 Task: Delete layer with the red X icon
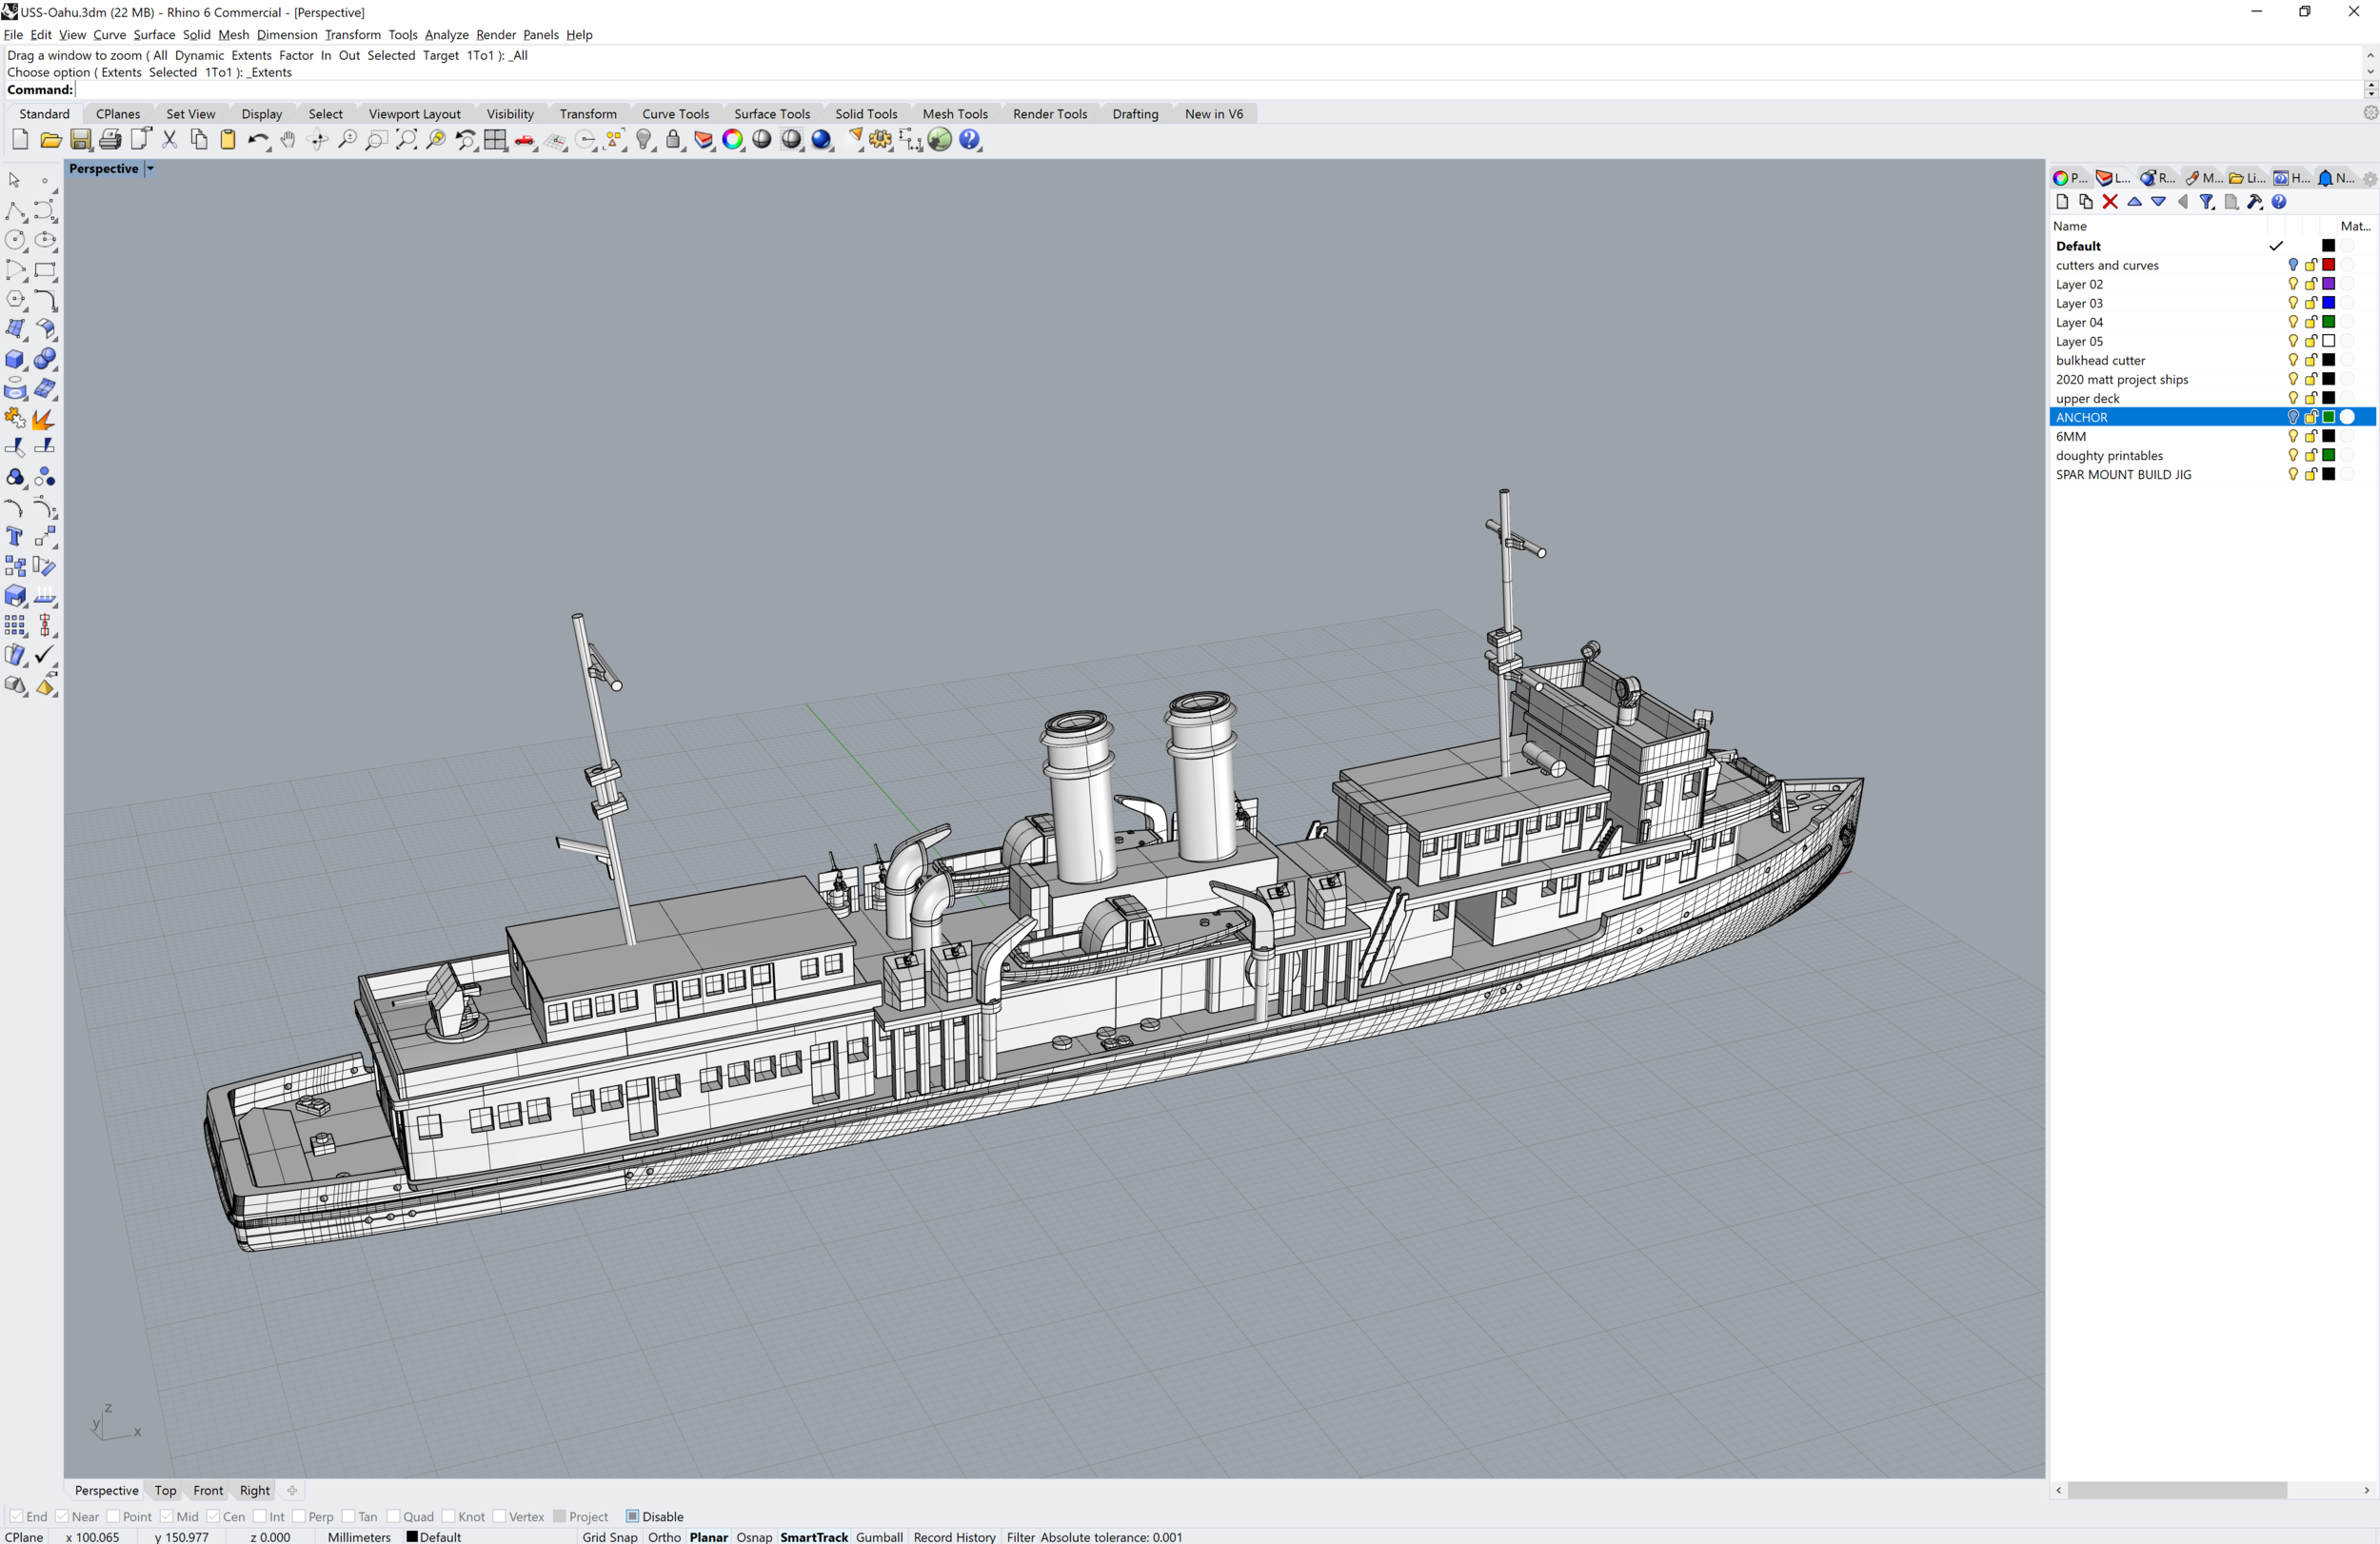click(2110, 202)
